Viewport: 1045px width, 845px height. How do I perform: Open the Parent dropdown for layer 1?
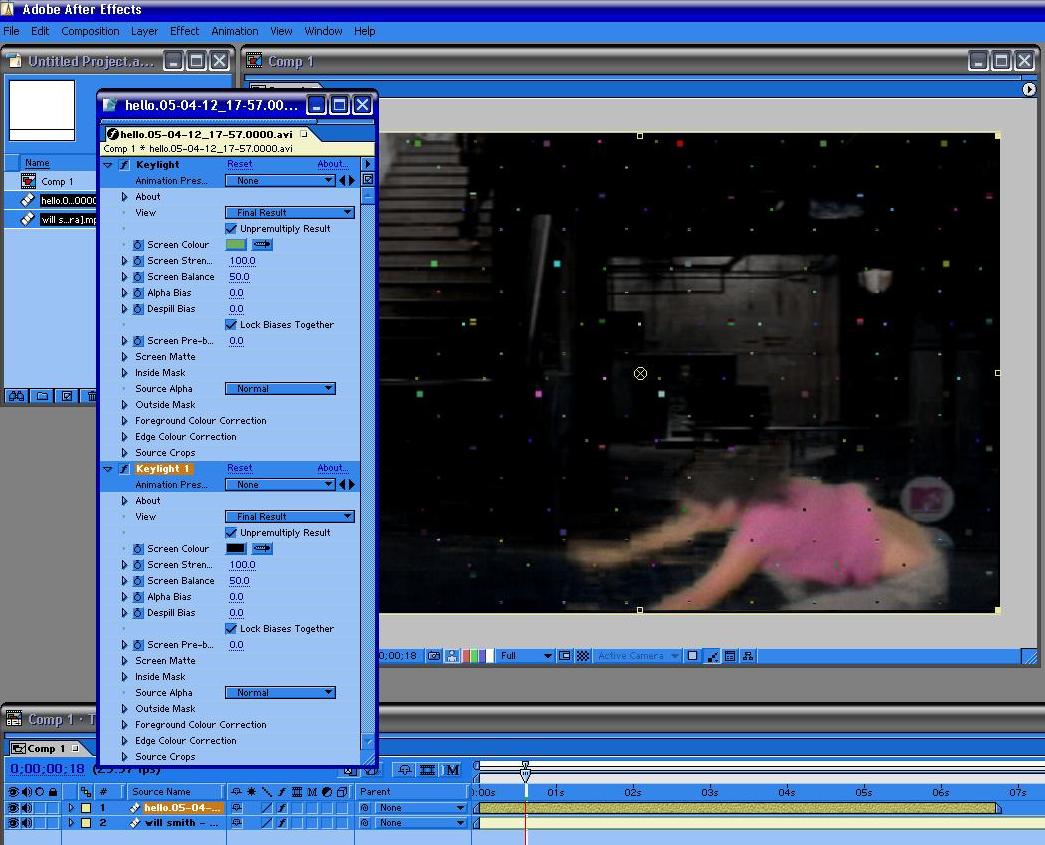[x=419, y=808]
